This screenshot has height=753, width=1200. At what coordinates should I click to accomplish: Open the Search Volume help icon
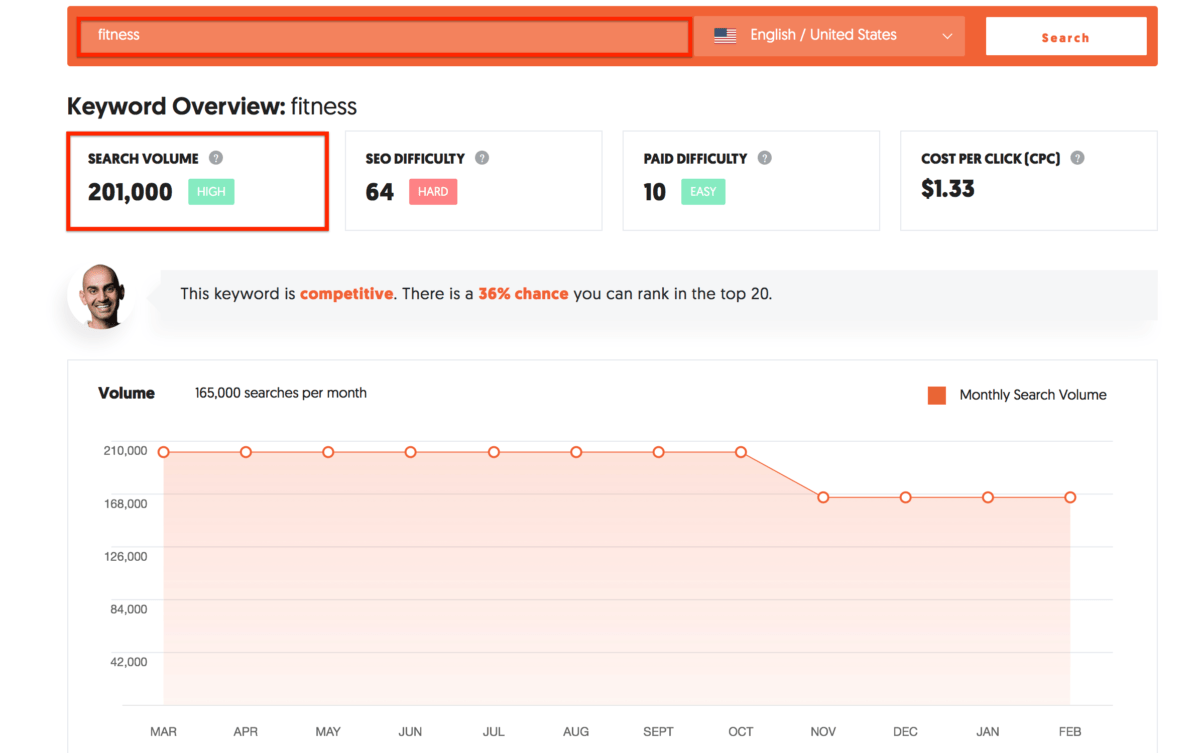point(216,158)
